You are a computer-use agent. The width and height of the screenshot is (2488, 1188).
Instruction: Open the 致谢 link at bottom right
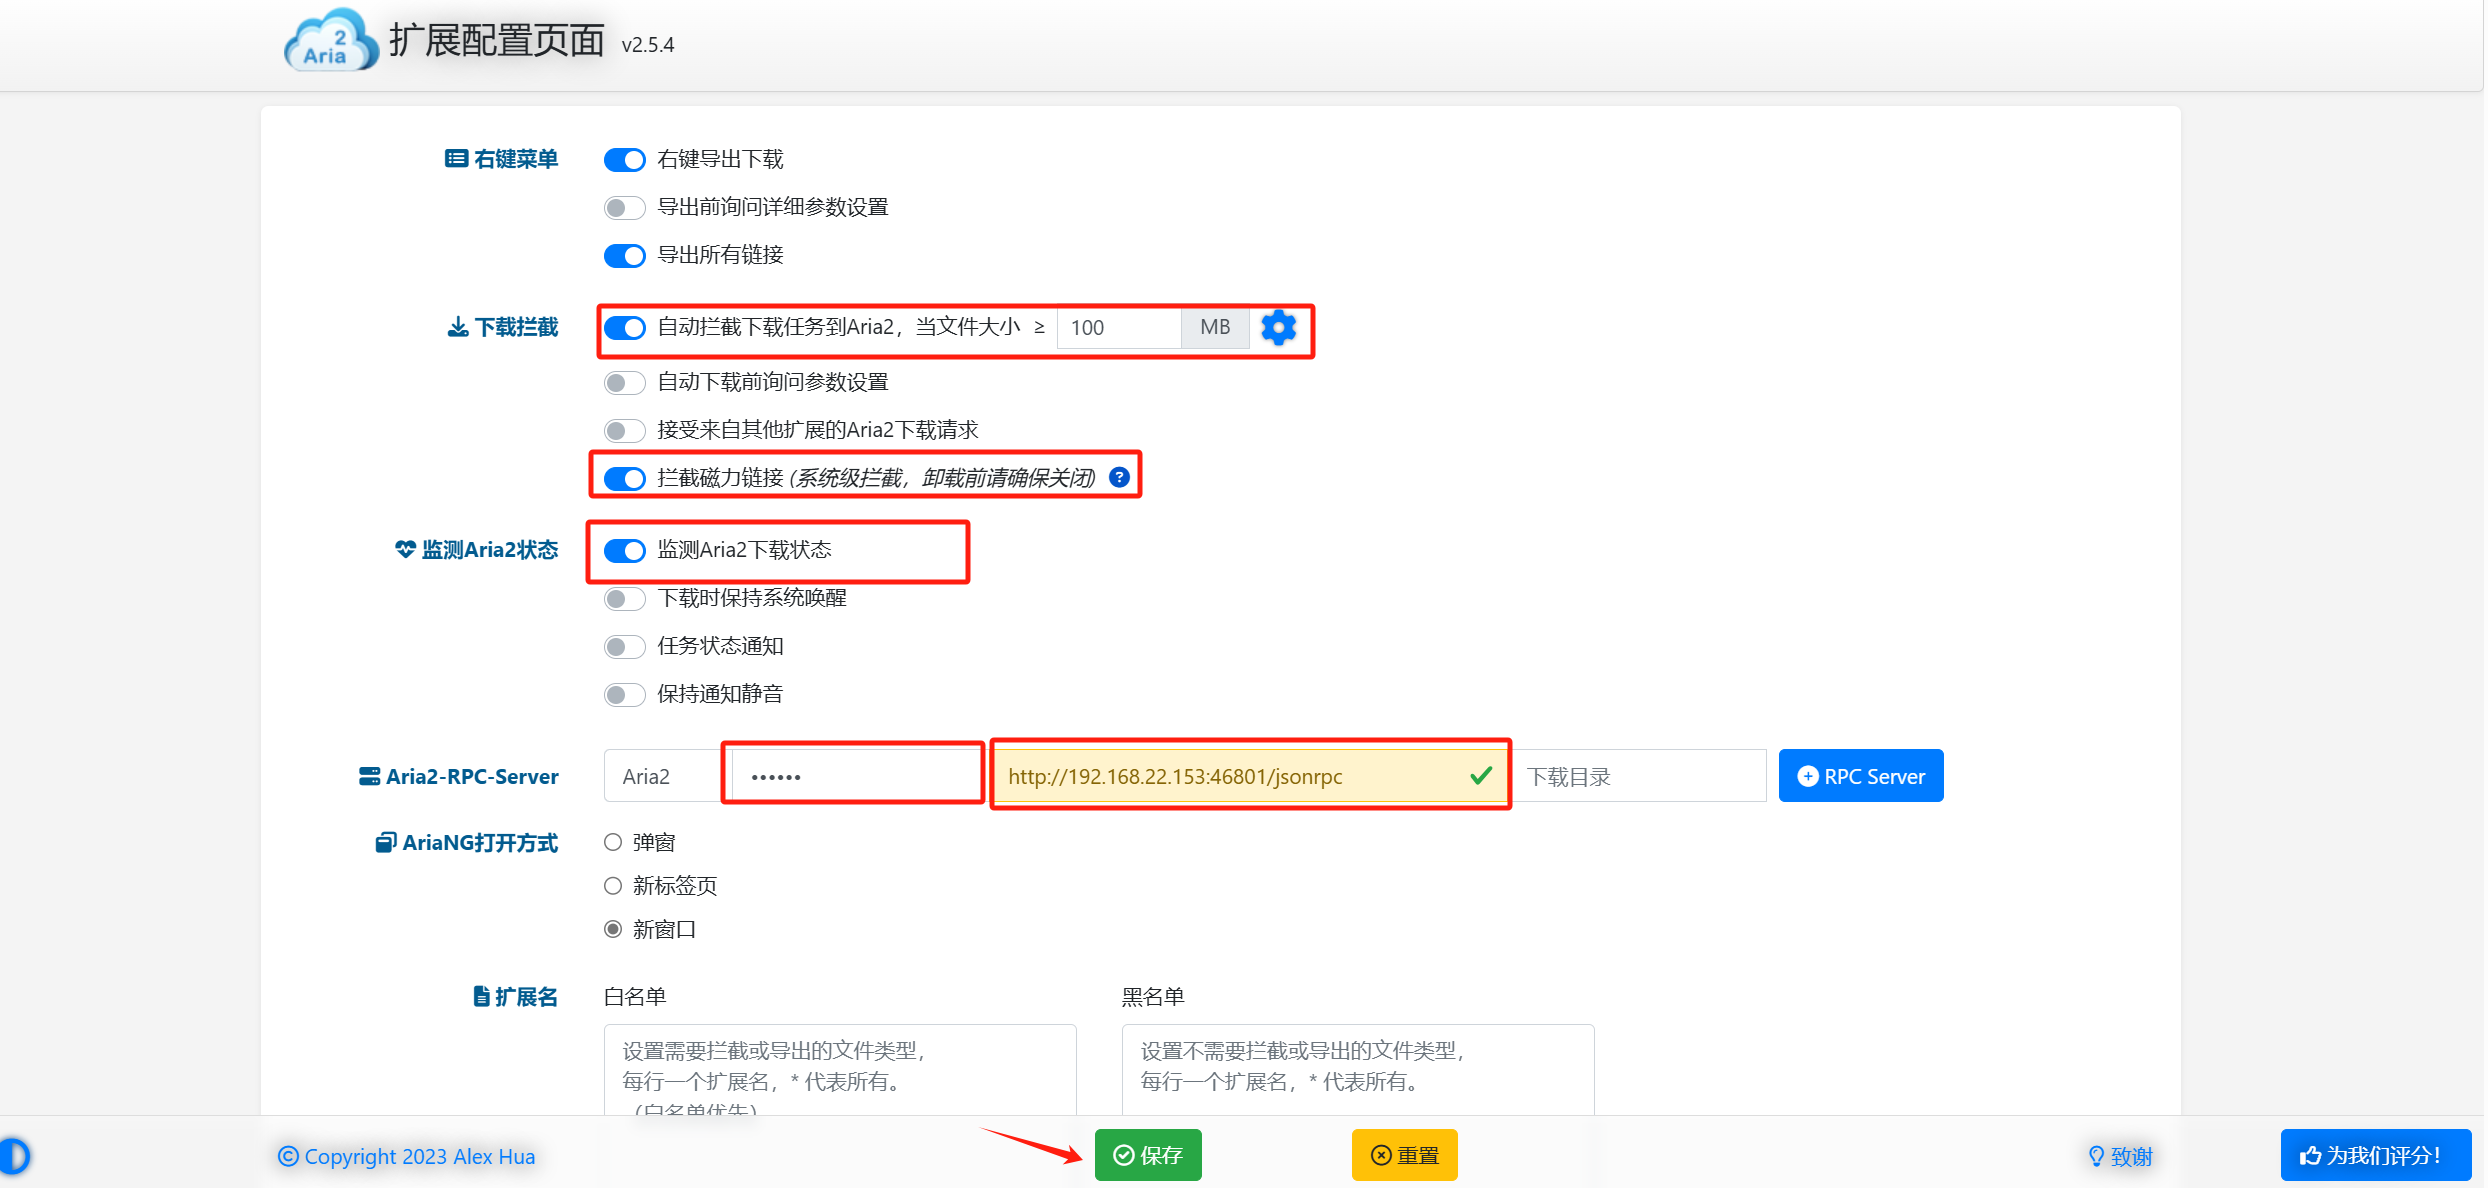coord(2122,1156)
